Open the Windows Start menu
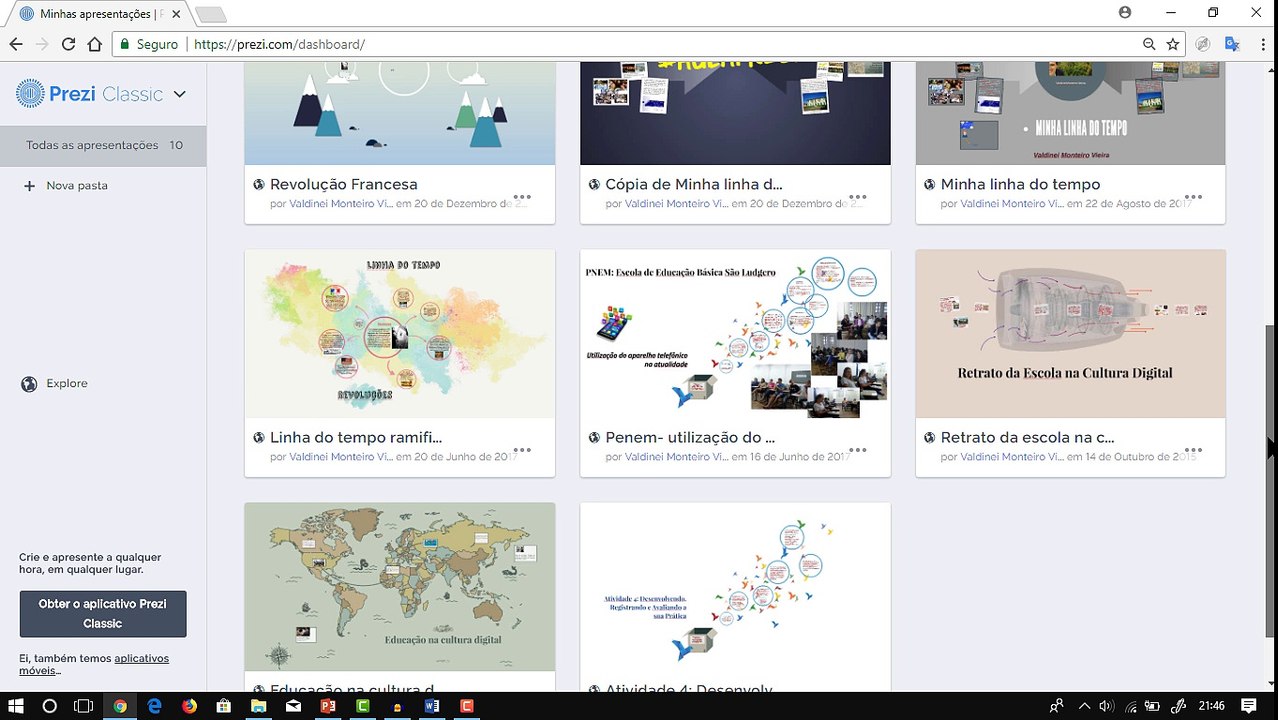Viewport: 1278px width, 720px height. 16,706
